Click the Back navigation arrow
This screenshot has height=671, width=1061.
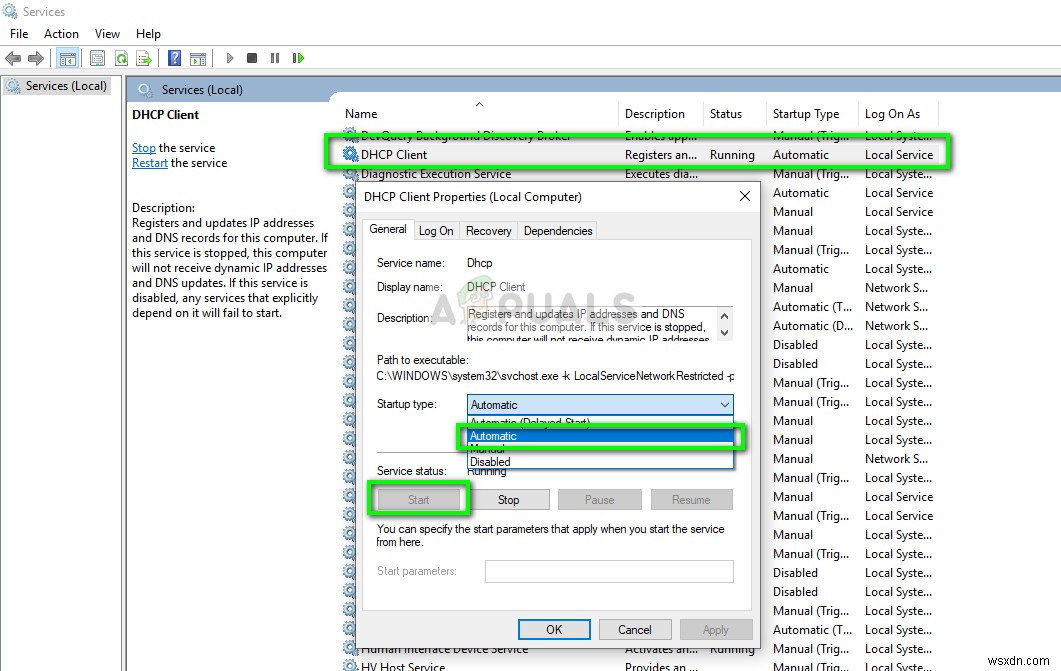[13, 57]
